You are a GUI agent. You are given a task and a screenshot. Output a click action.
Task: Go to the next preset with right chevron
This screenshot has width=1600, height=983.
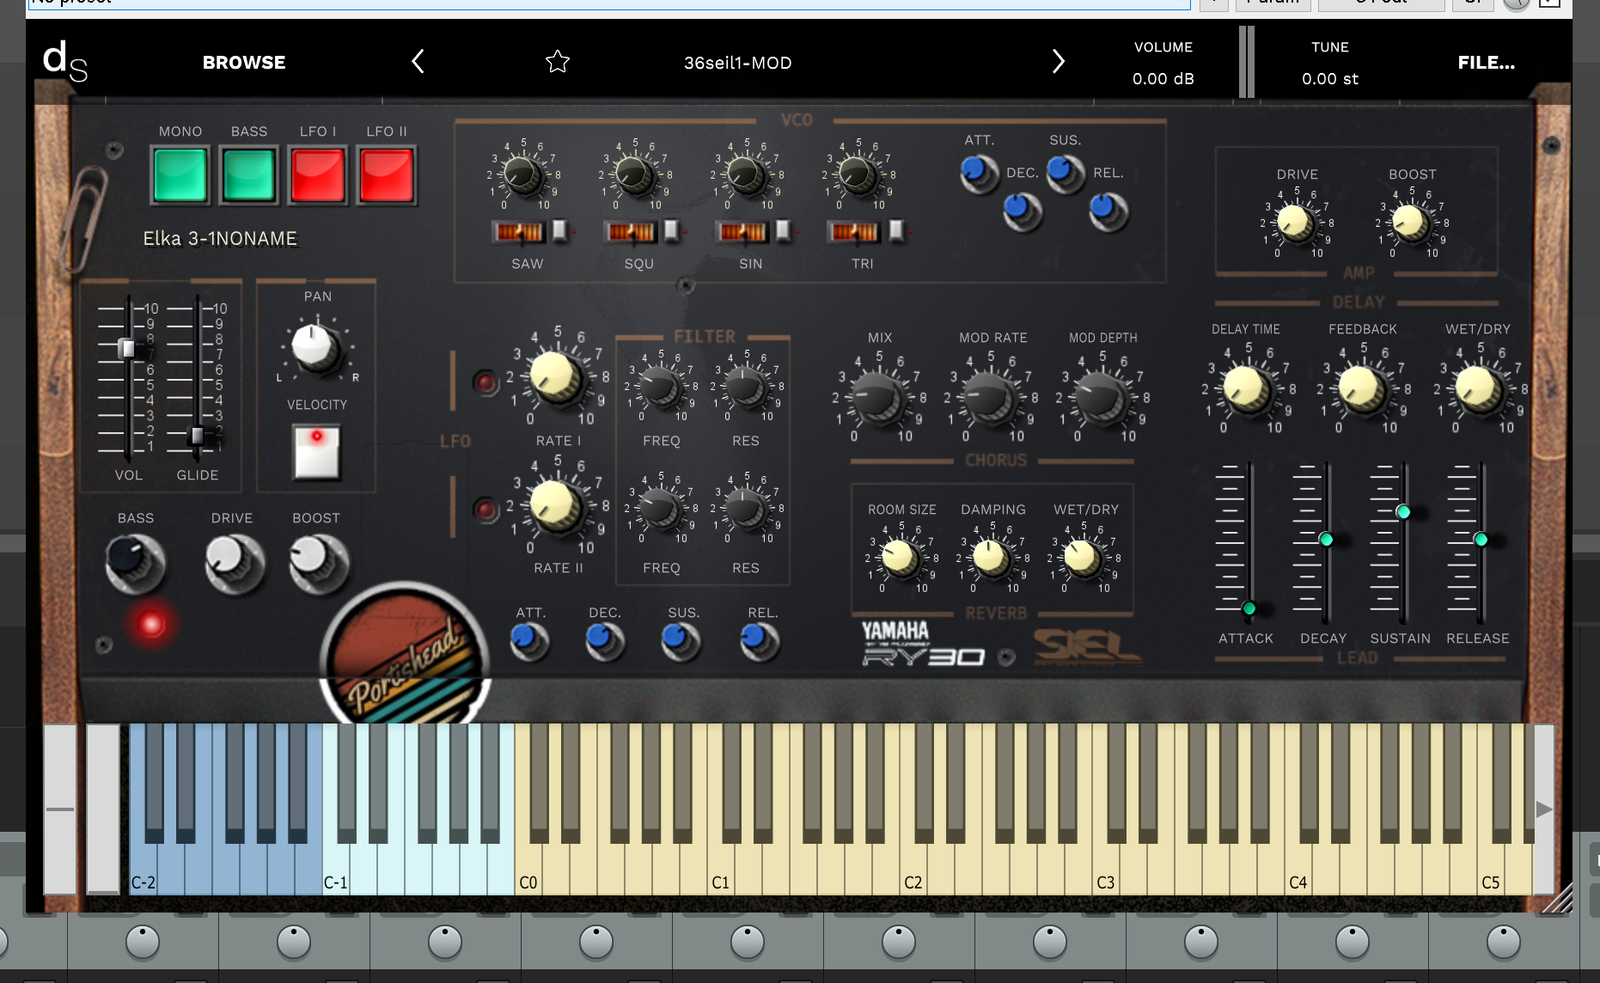coord(1058,62)
